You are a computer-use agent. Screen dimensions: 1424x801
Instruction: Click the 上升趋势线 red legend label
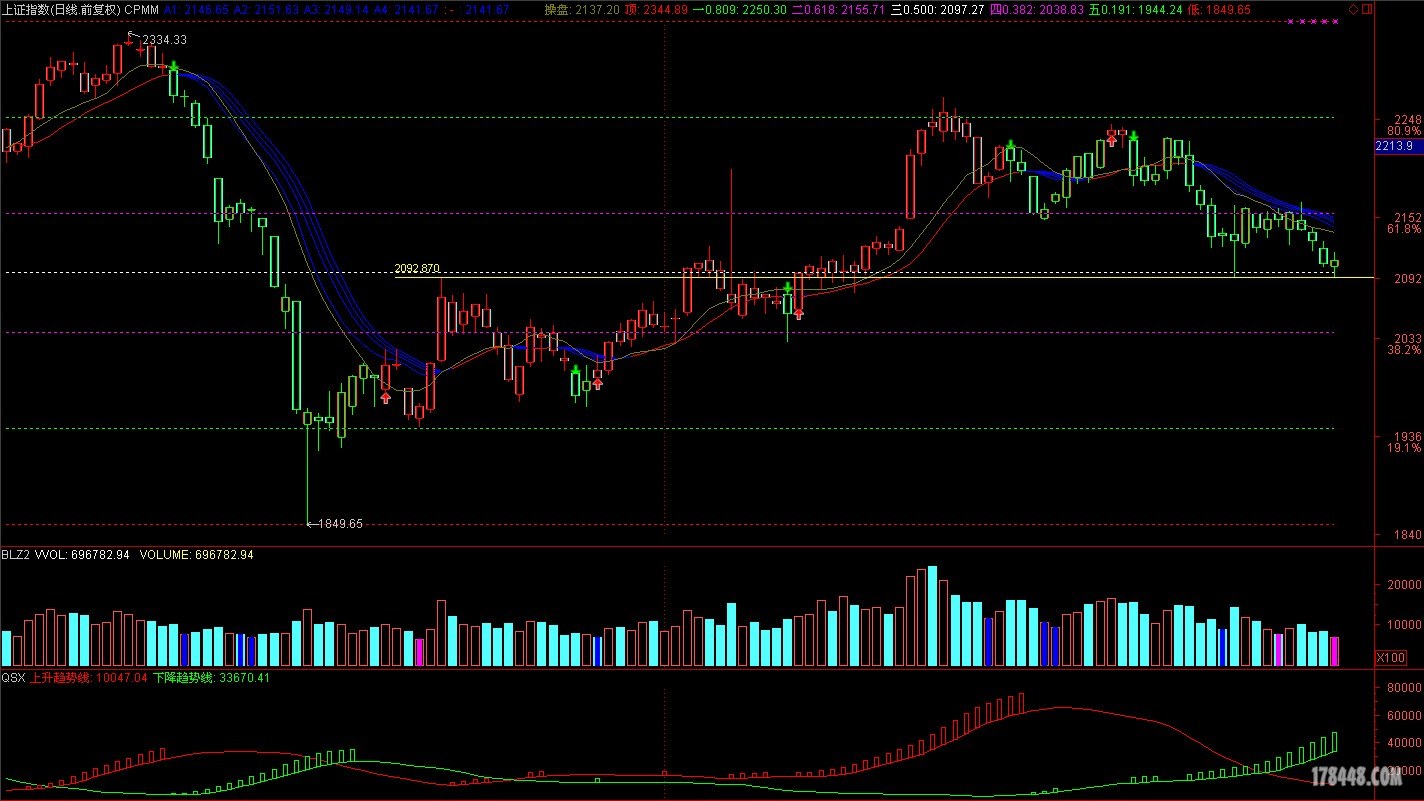(x=60, y=678)
